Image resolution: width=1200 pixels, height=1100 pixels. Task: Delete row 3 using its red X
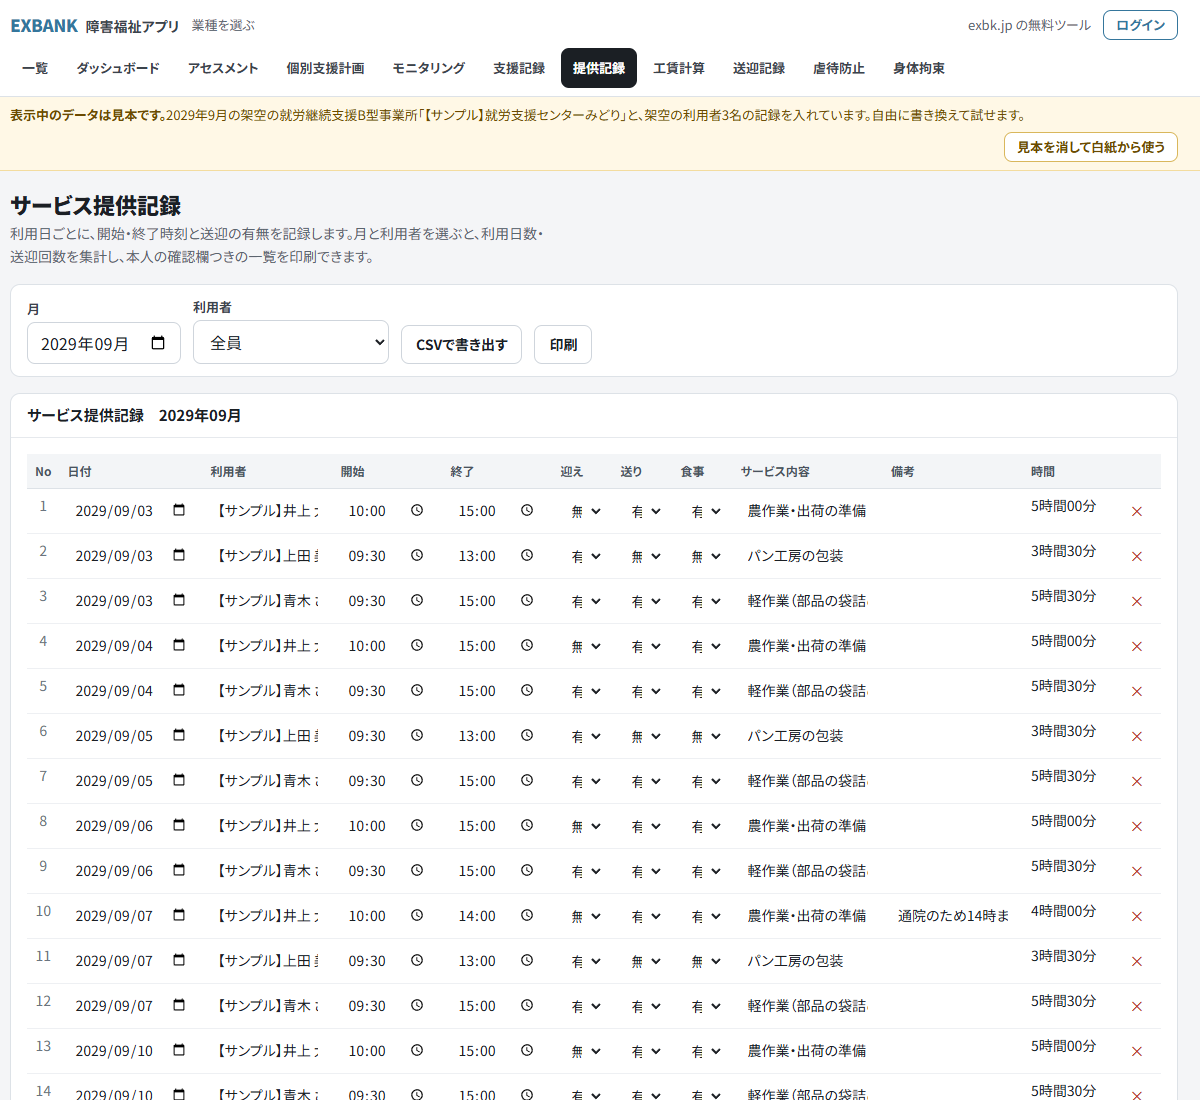(x=1136, y=601)
